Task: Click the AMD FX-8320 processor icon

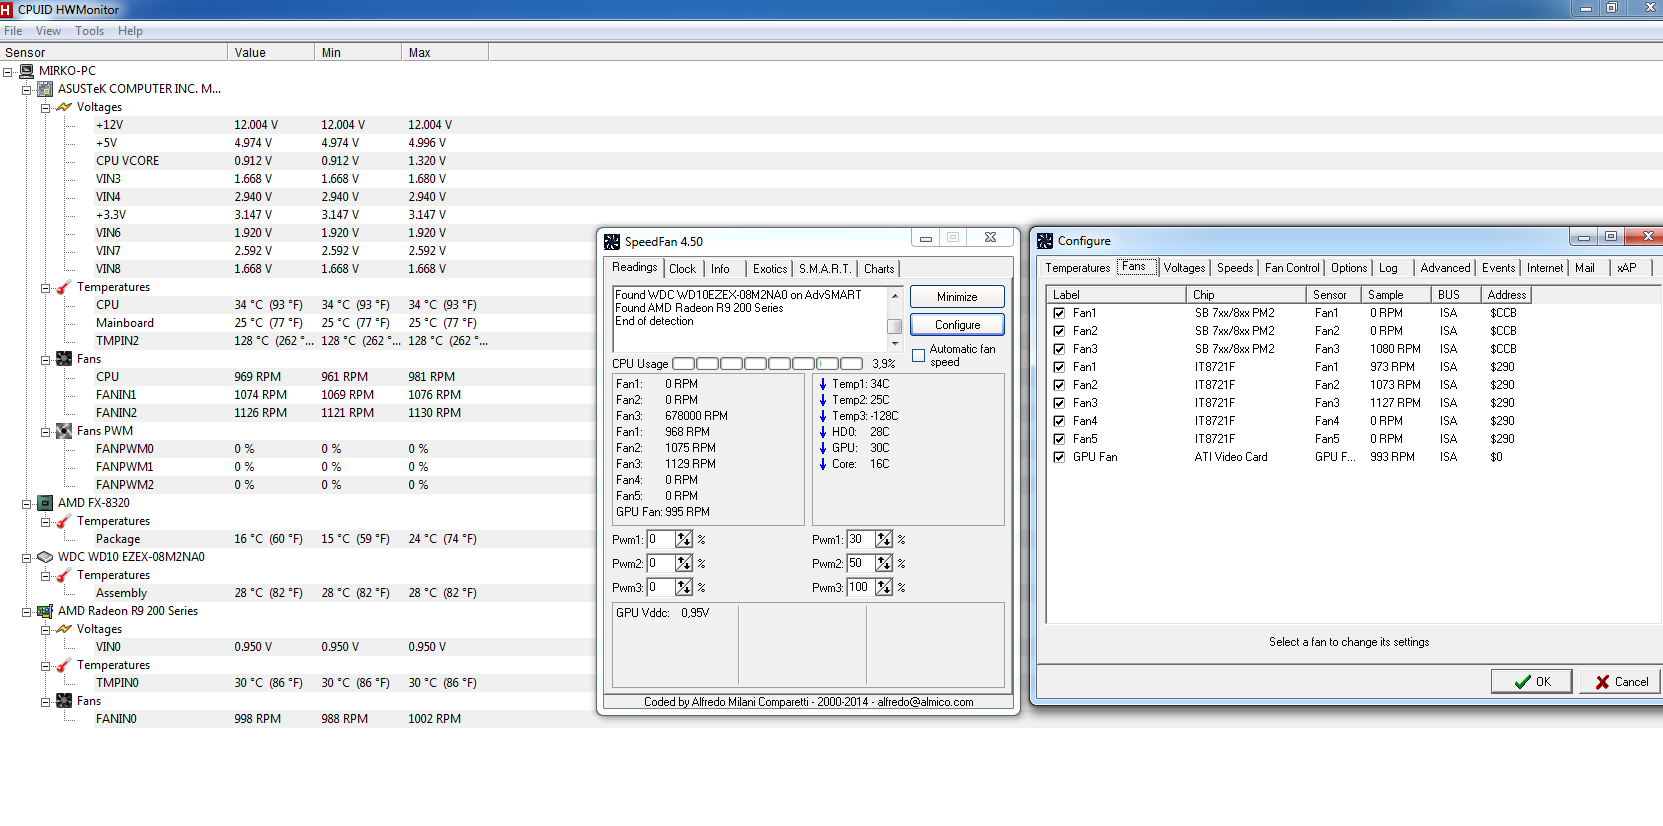Action: [45, 503]
